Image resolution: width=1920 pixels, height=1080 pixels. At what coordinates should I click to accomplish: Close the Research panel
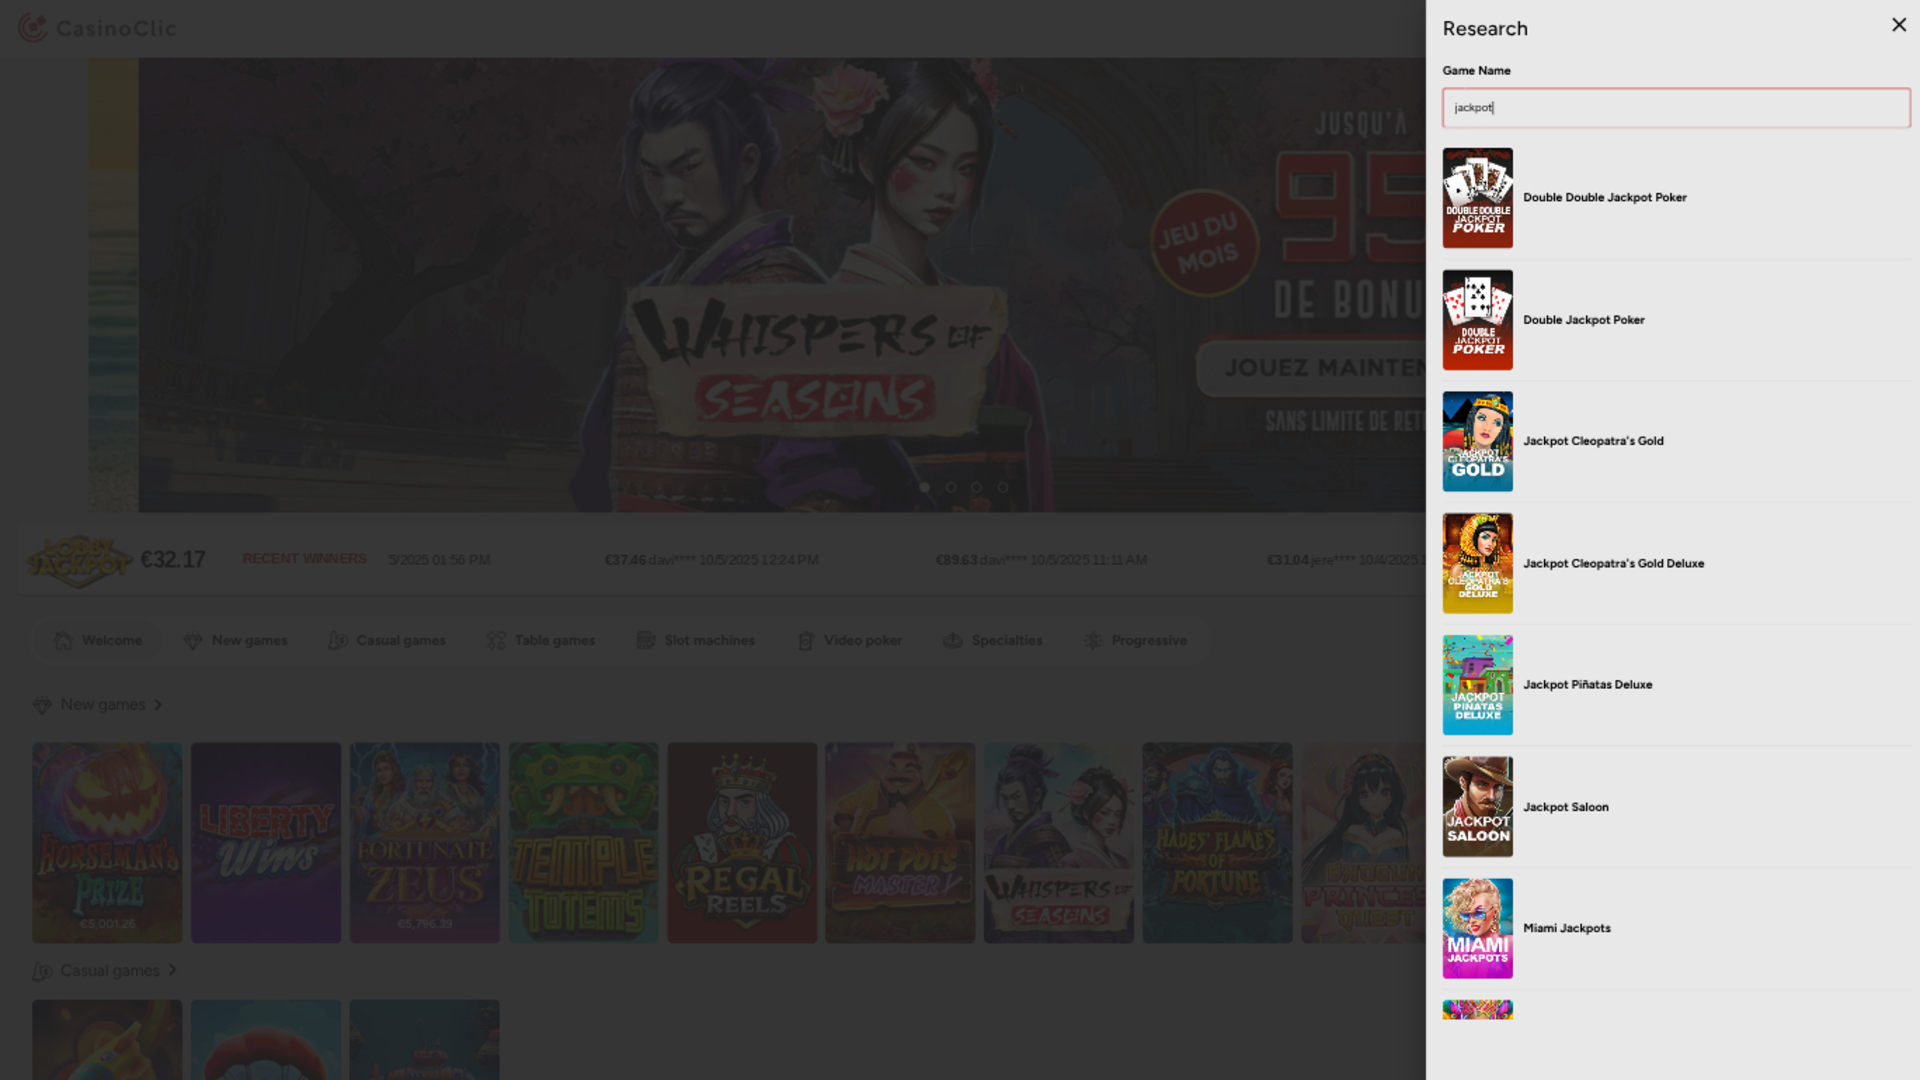point(1899,25)
